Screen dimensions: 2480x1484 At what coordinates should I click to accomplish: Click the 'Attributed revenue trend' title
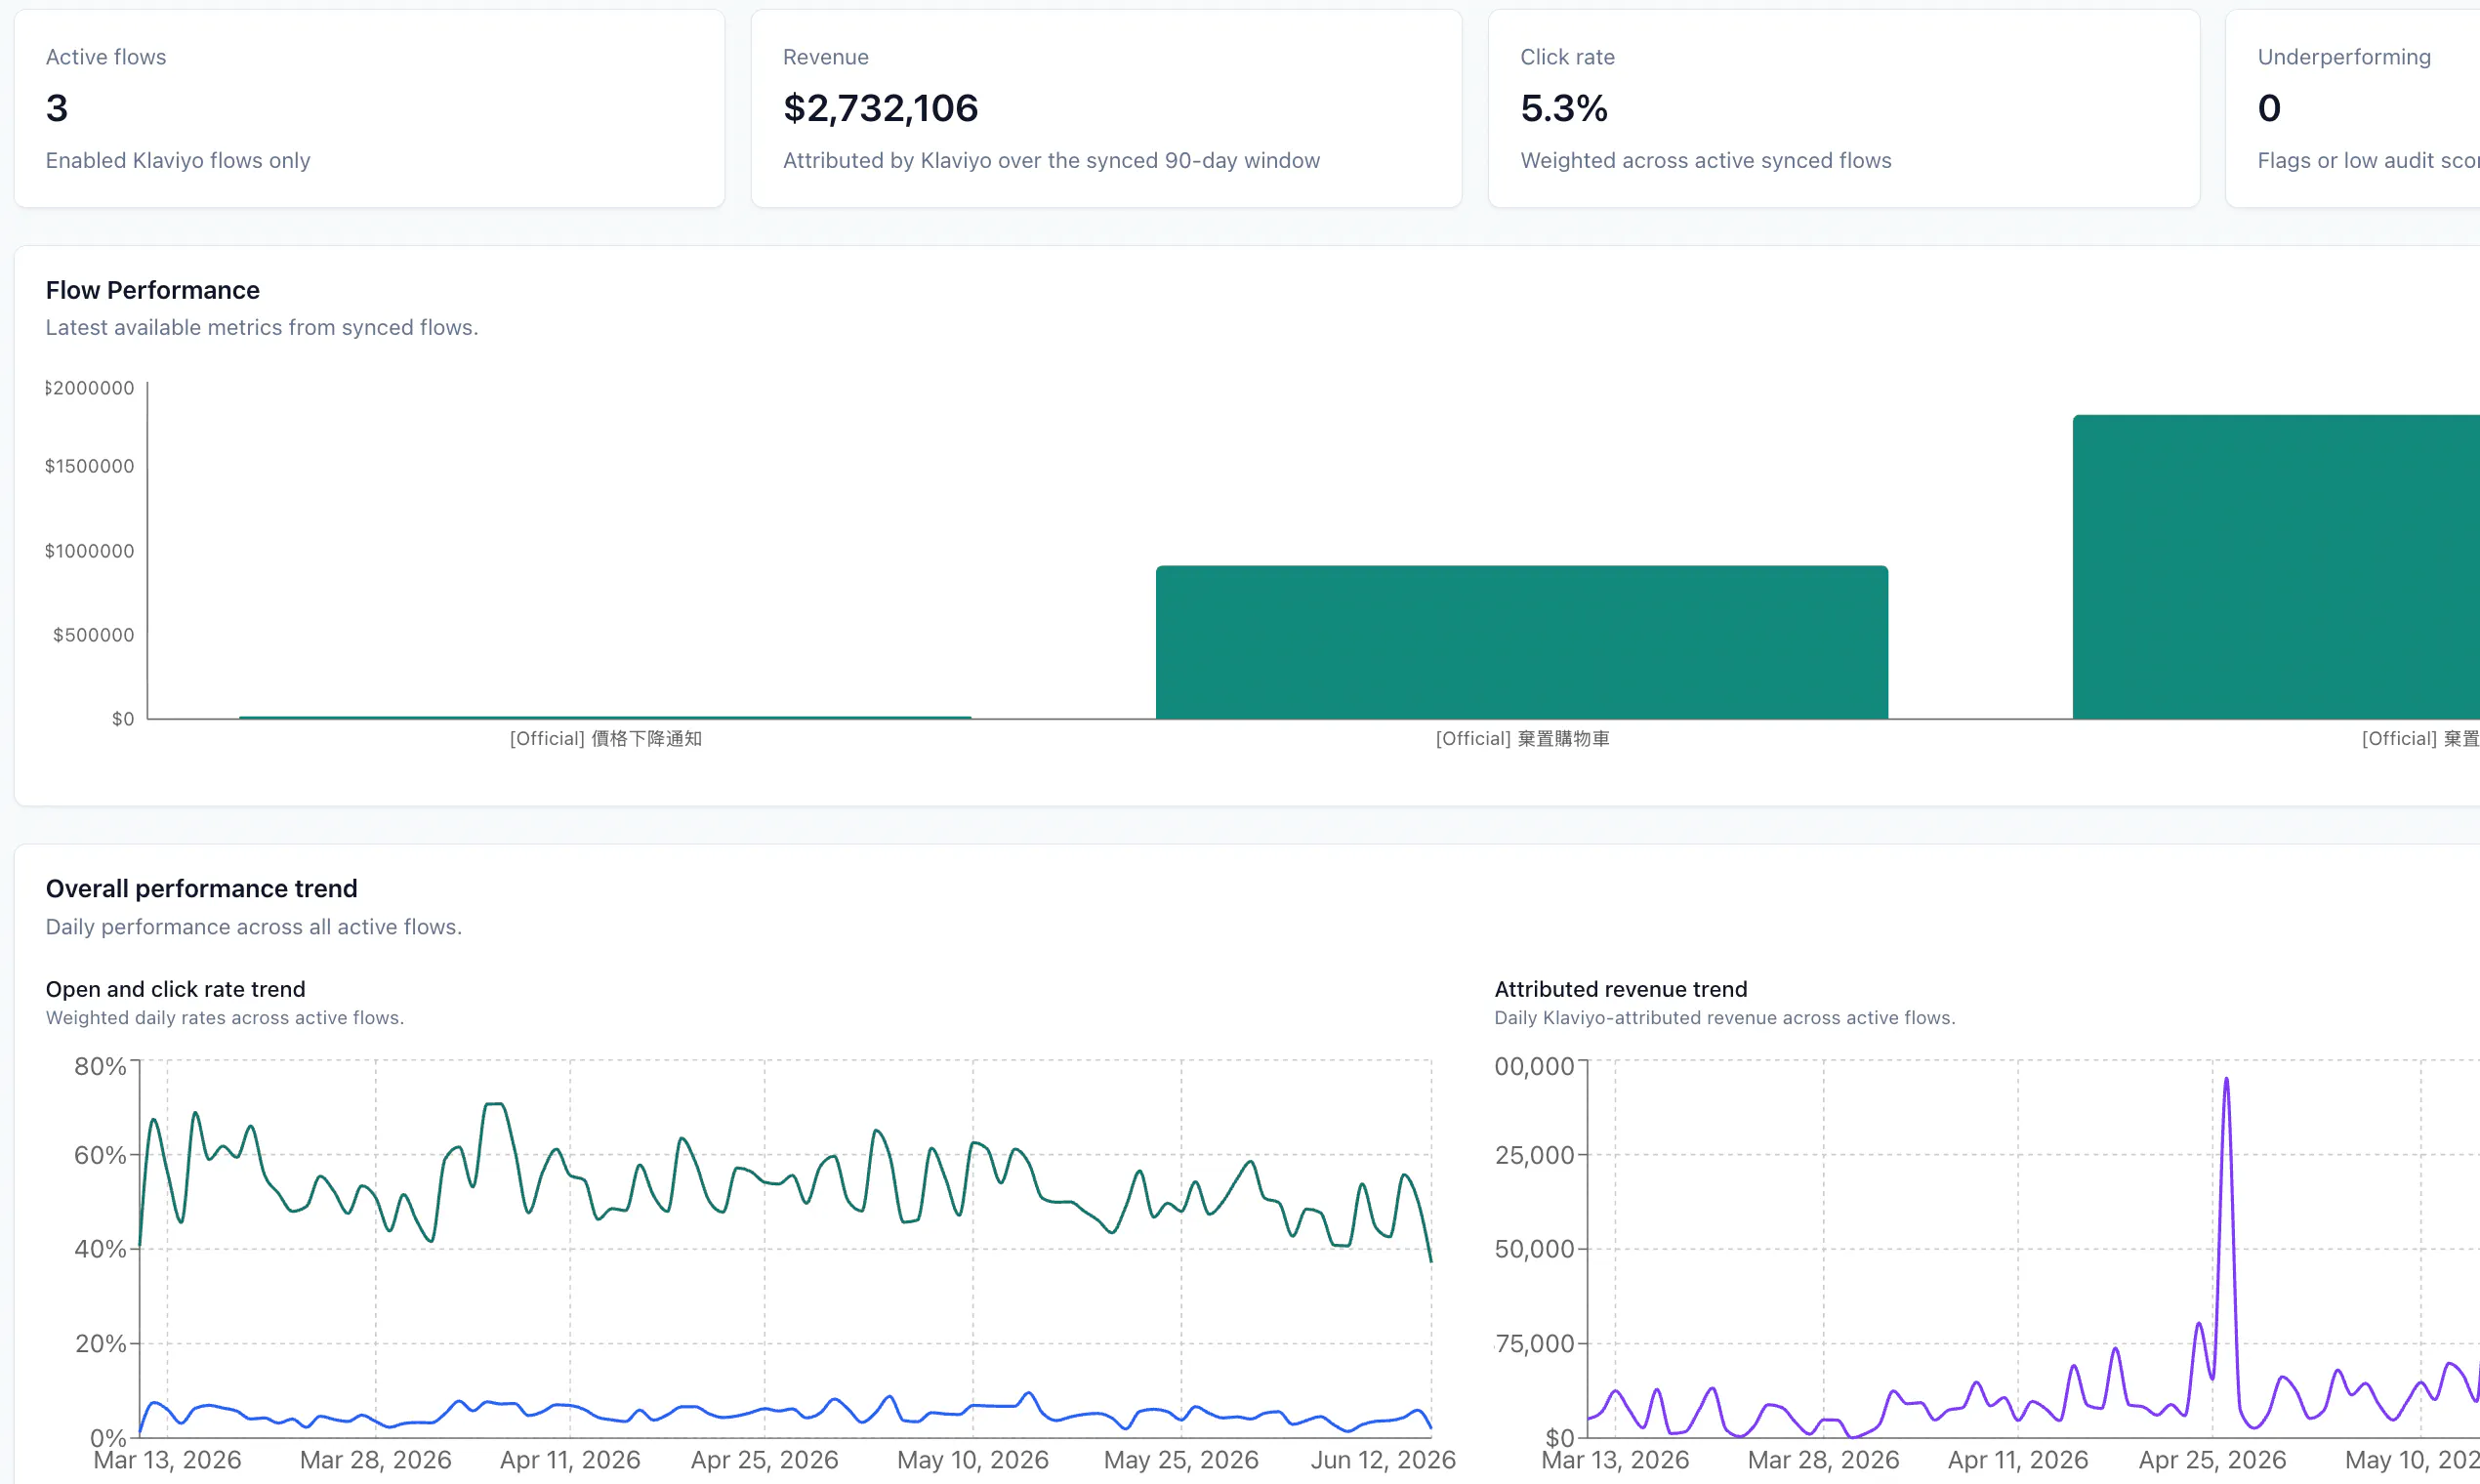click(1620, 989)
